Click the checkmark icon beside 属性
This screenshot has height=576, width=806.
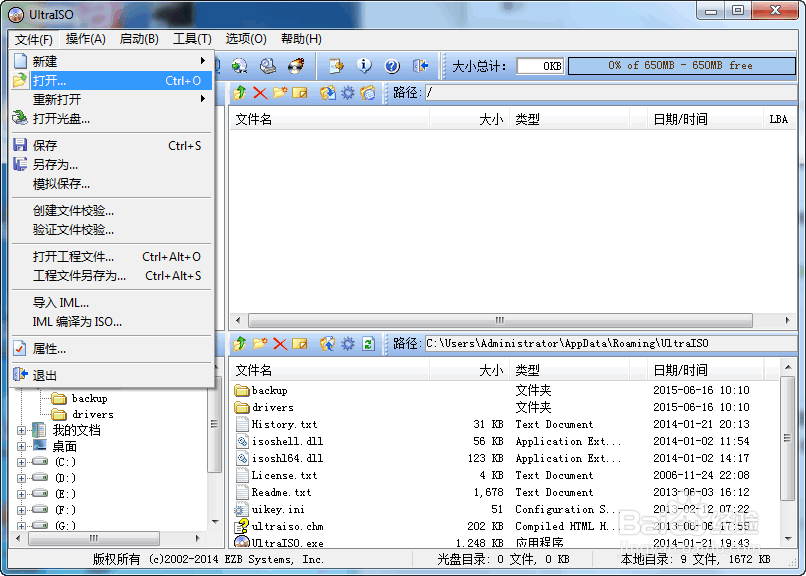coord(20,348)
